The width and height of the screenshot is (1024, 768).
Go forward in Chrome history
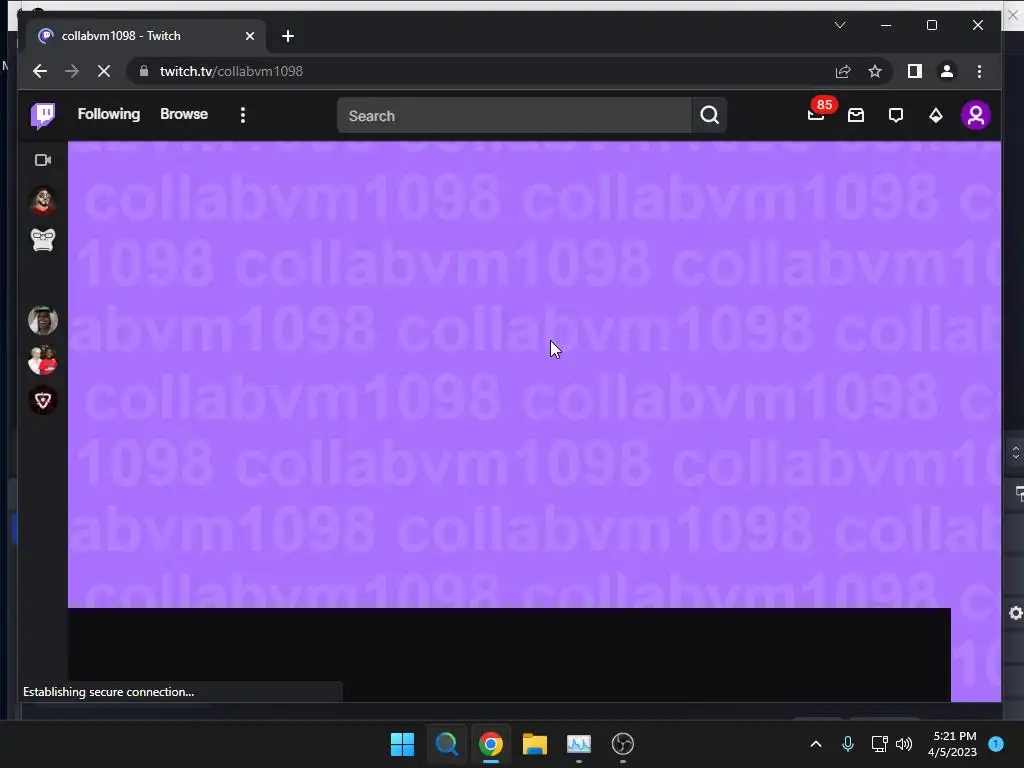point(72,71)
